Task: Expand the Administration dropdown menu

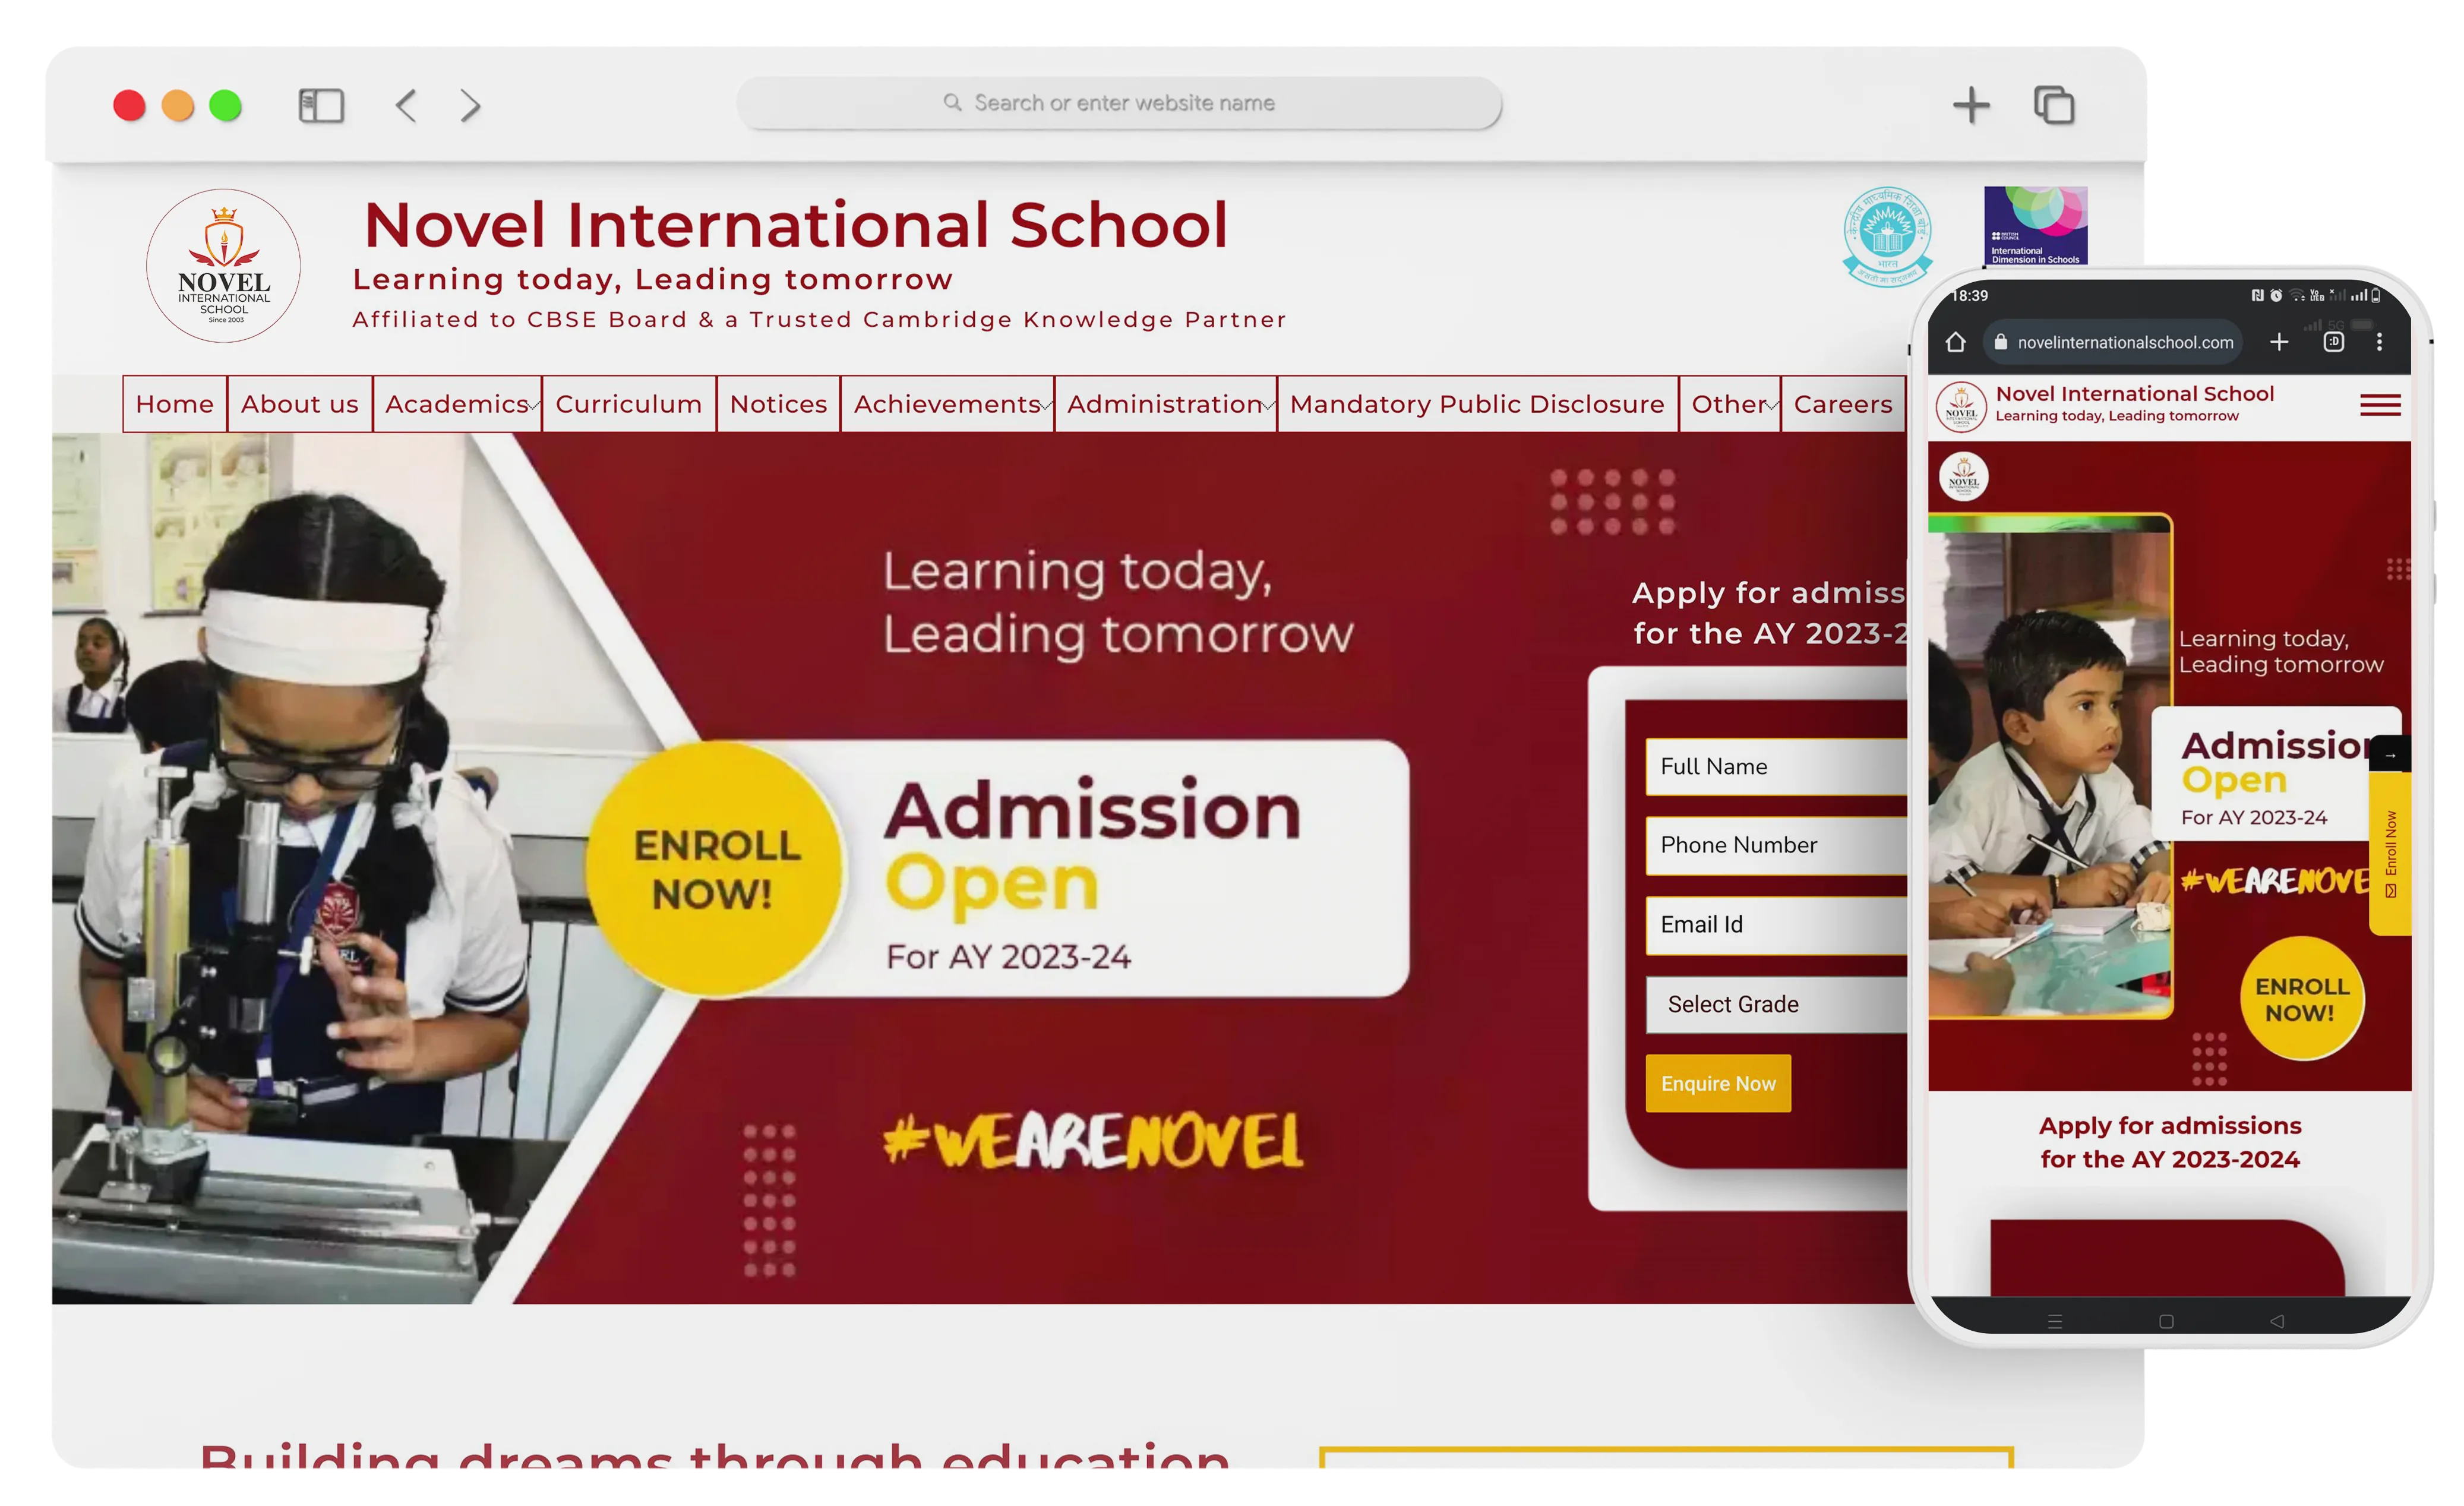Action: 1166,404
